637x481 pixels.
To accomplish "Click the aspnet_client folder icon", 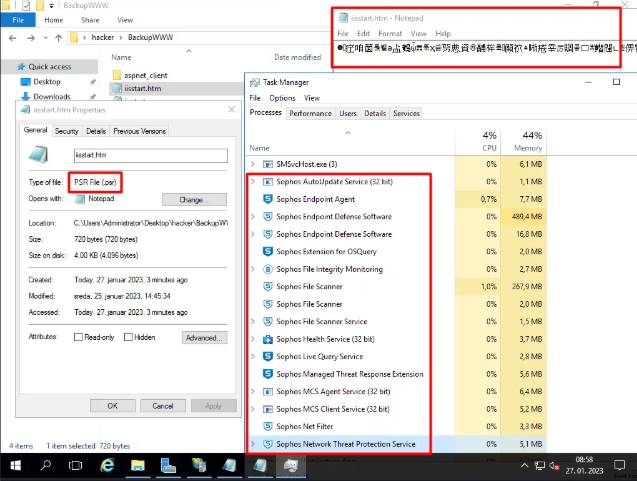I will coord(117,75).
